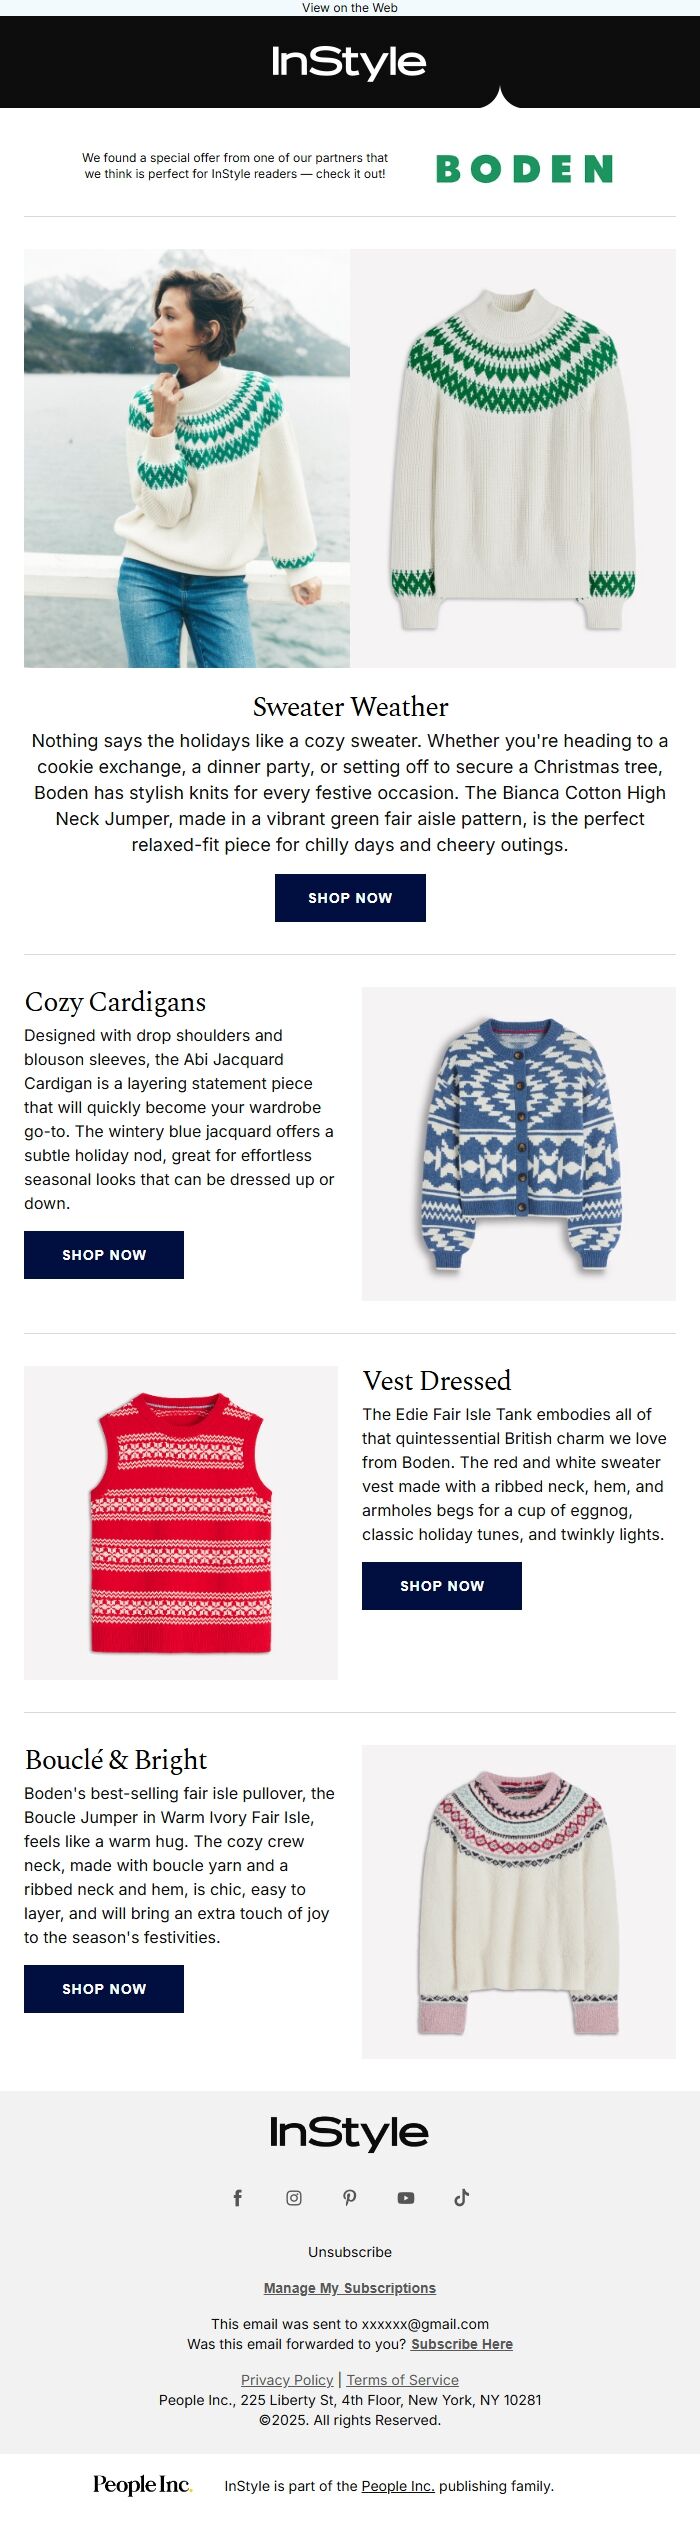This screenshot has width=700, height=2523.
Task: Open View on the Web link
Action: pyautogui.click(x=350, y=8)
